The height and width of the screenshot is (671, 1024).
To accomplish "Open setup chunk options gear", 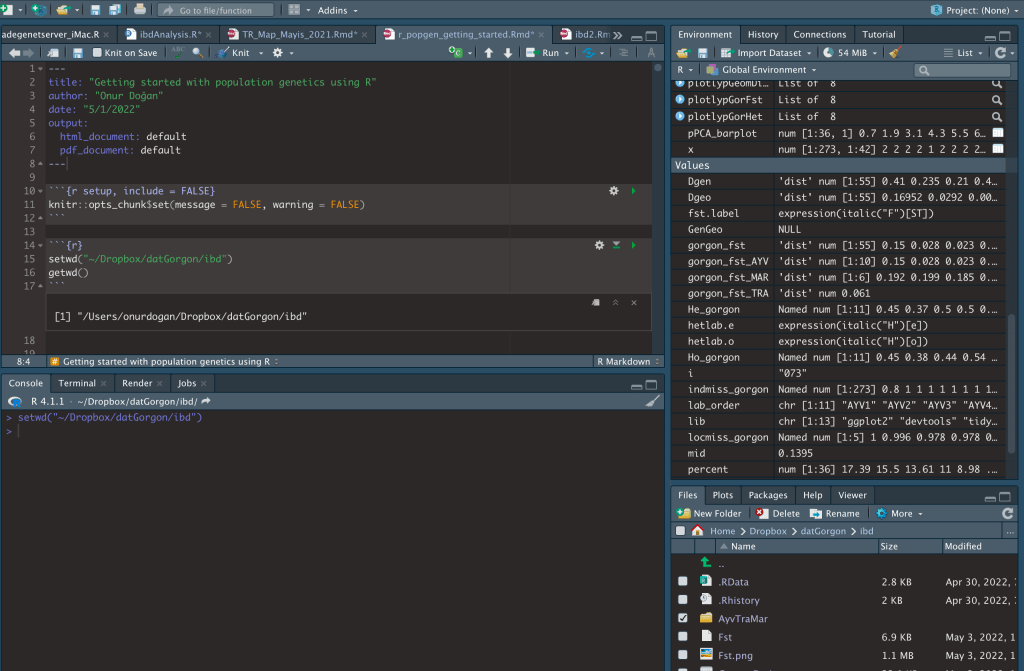I will click(x=614, y=190).
